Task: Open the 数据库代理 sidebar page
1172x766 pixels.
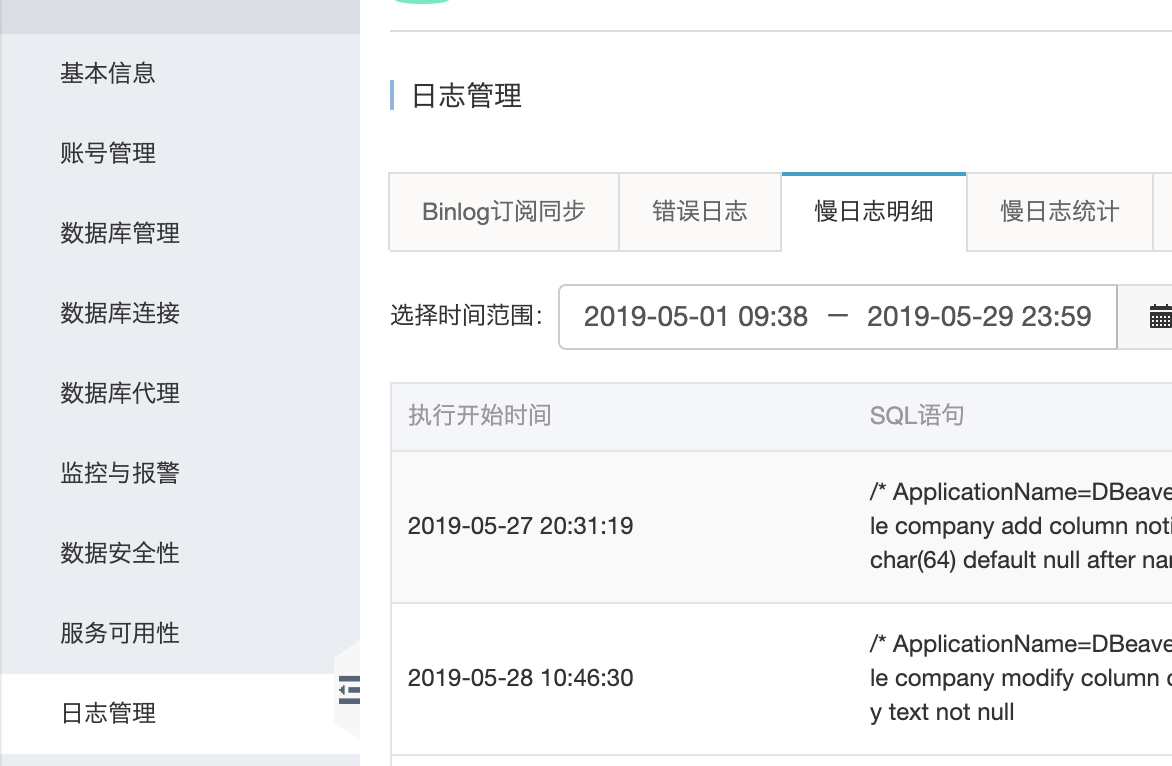Action: (x=120, y=393)
